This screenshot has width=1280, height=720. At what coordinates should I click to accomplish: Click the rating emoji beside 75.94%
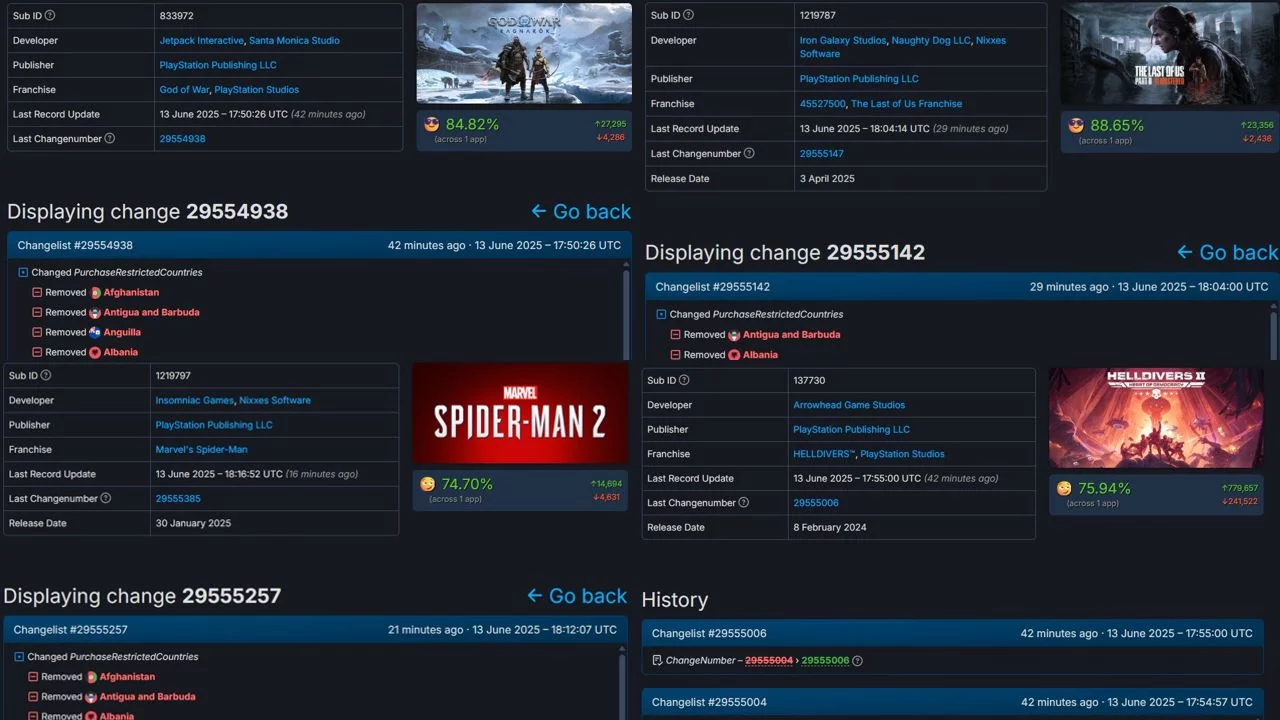[x=1065, y=489]
